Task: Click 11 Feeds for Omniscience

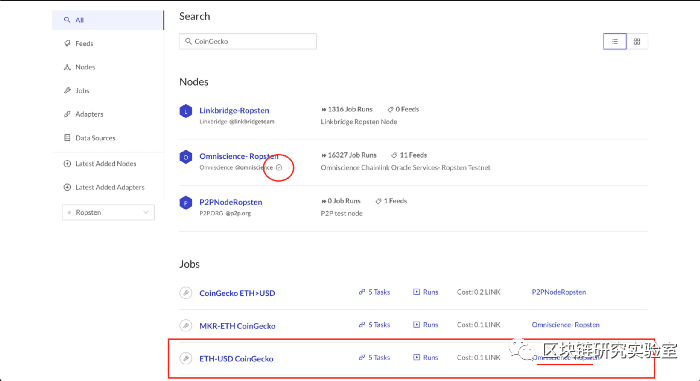Action: [x=409, y=155]
